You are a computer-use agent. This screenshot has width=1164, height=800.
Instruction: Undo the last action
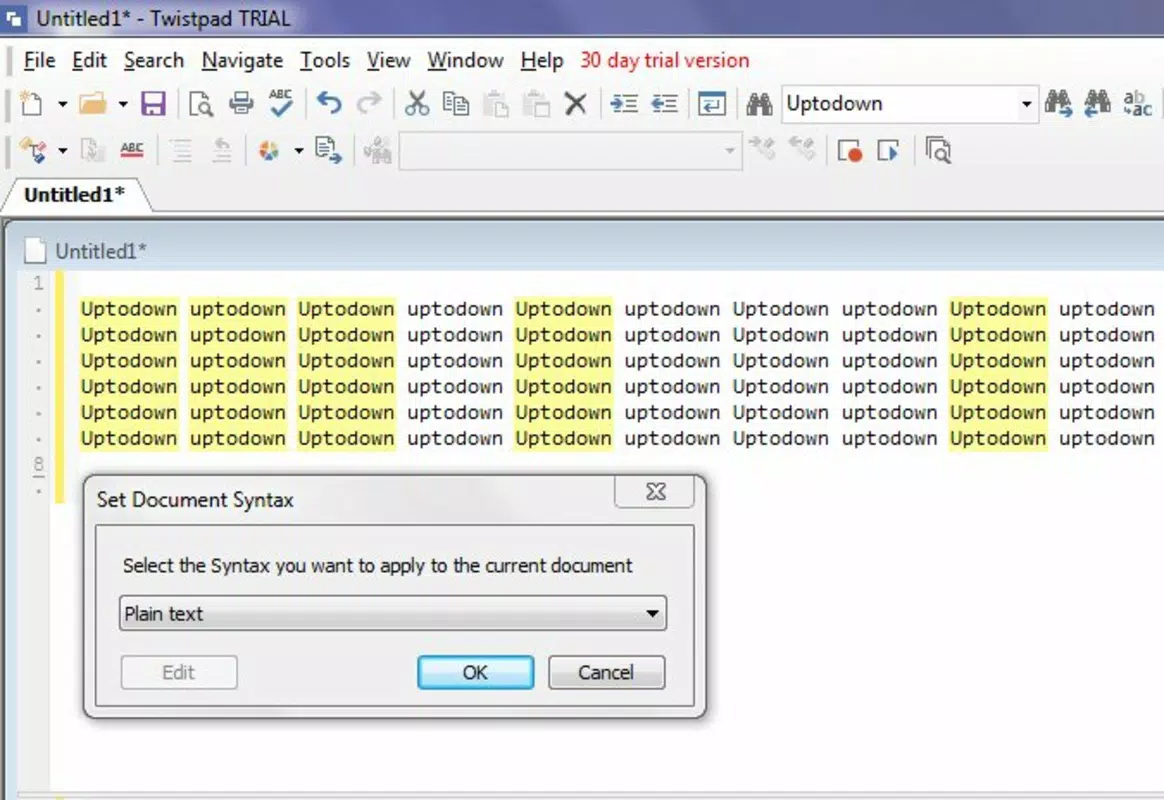[329, 103]
